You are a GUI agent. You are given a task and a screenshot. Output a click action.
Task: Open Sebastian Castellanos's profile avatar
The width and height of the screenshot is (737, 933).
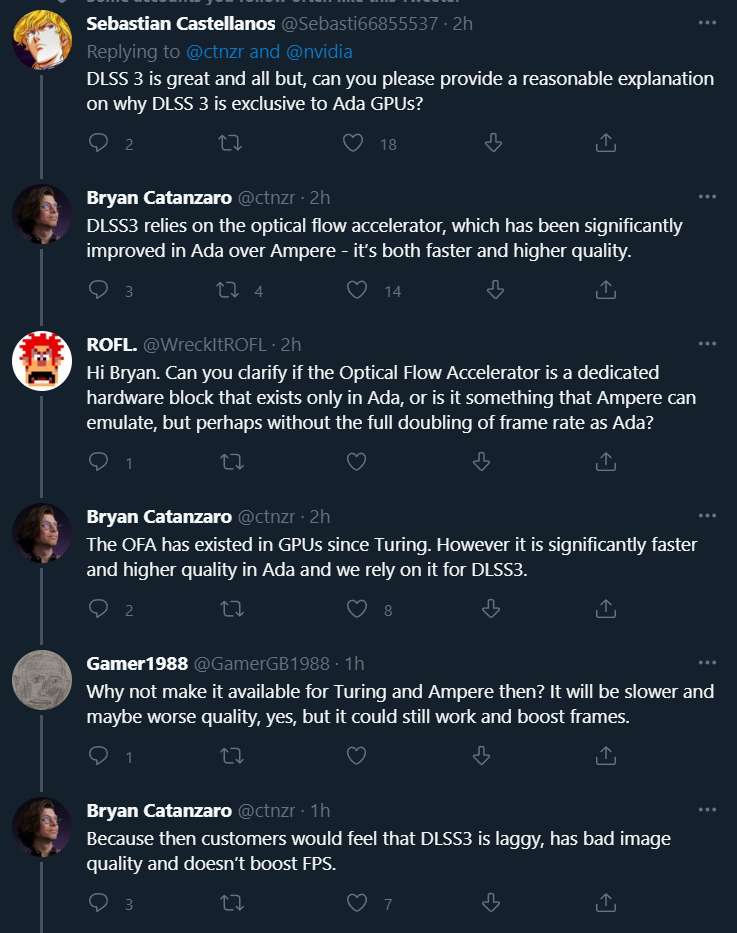pyautogui.click(x=42, y=40)
